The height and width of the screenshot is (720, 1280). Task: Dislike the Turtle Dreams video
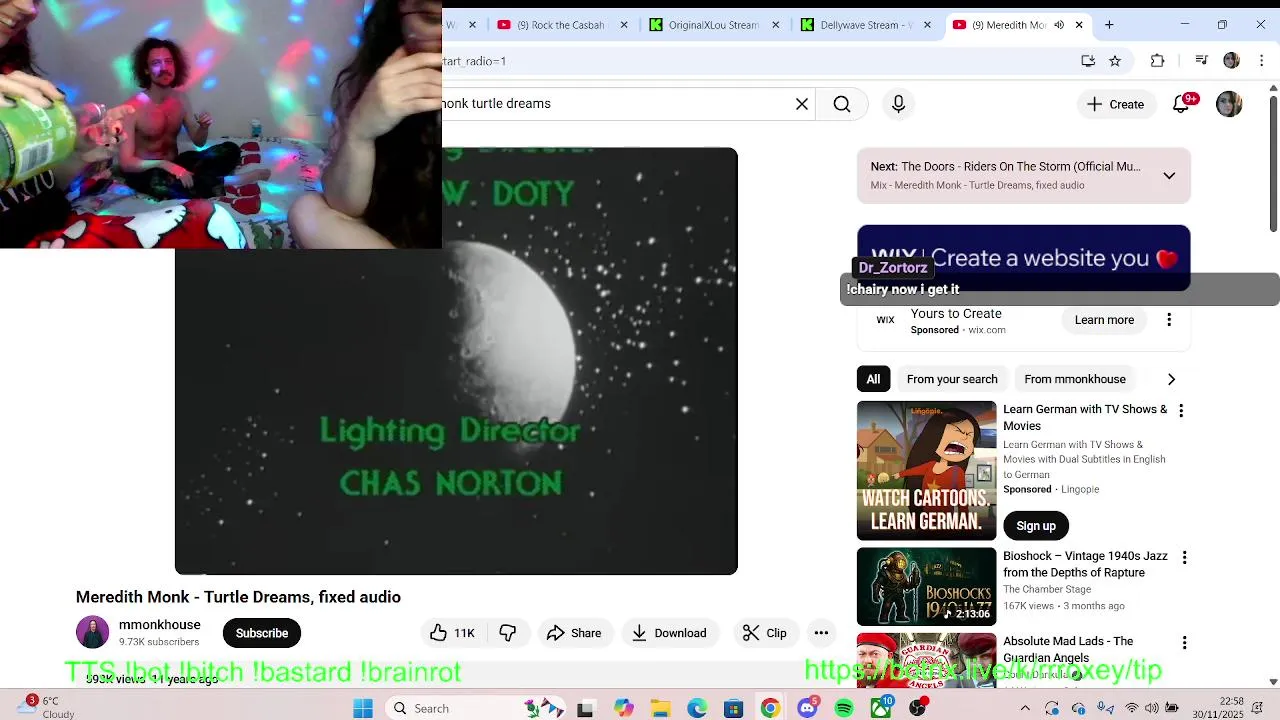click(x=508, y=633)
